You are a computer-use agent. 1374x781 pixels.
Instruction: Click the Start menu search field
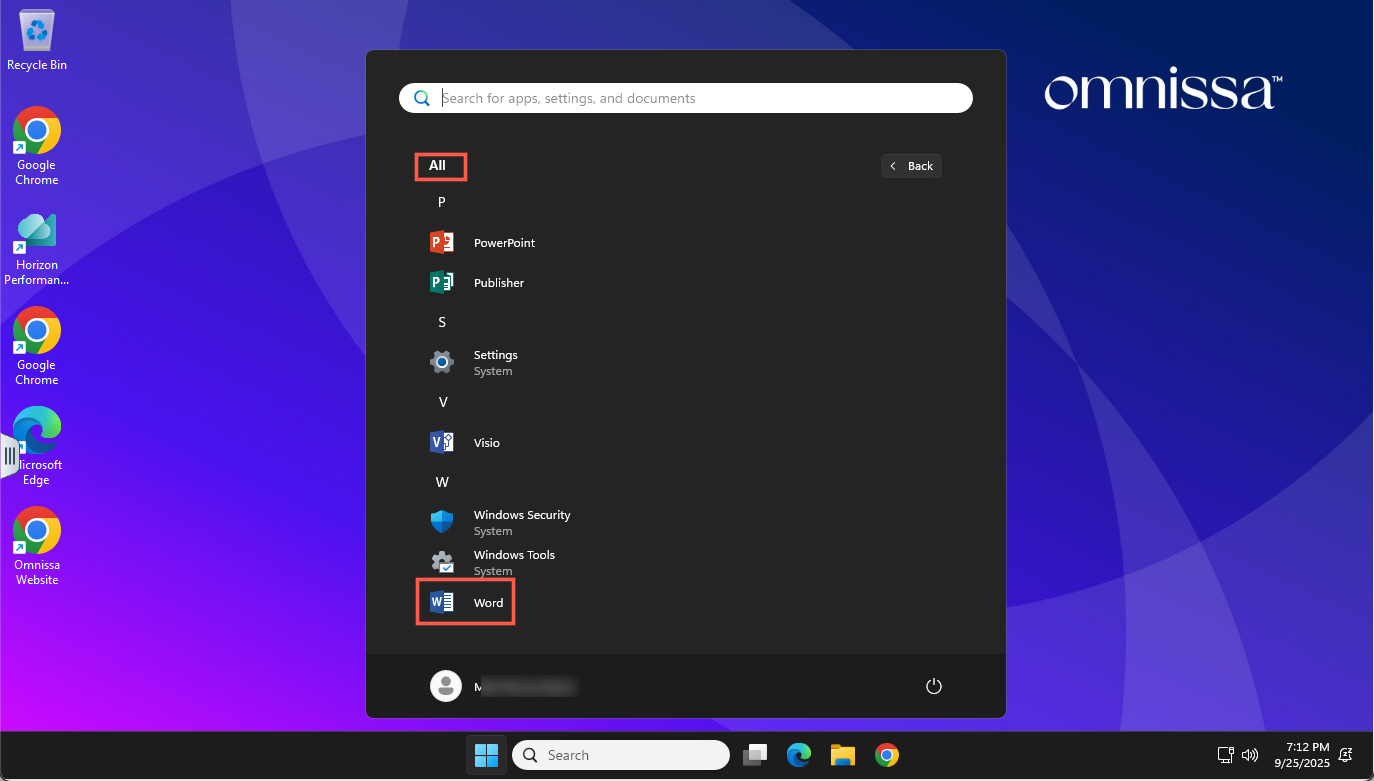(x=700, y=98)
